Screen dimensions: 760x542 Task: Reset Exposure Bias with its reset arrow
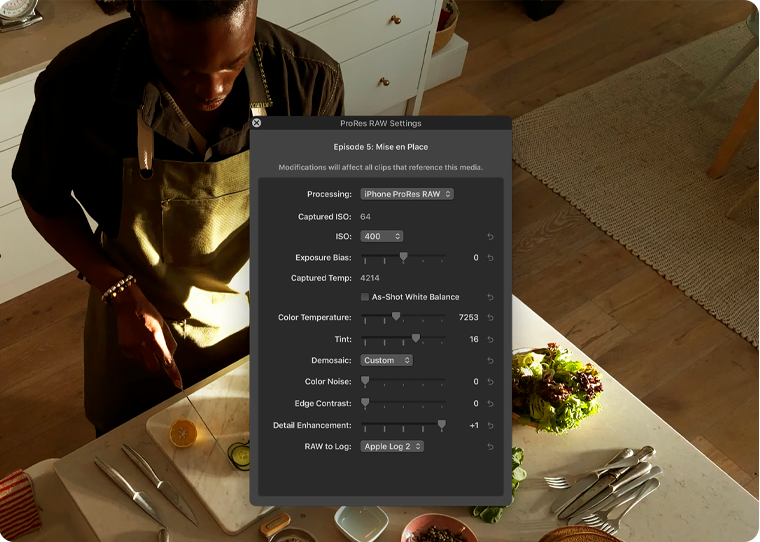click(x=491, y=258)
